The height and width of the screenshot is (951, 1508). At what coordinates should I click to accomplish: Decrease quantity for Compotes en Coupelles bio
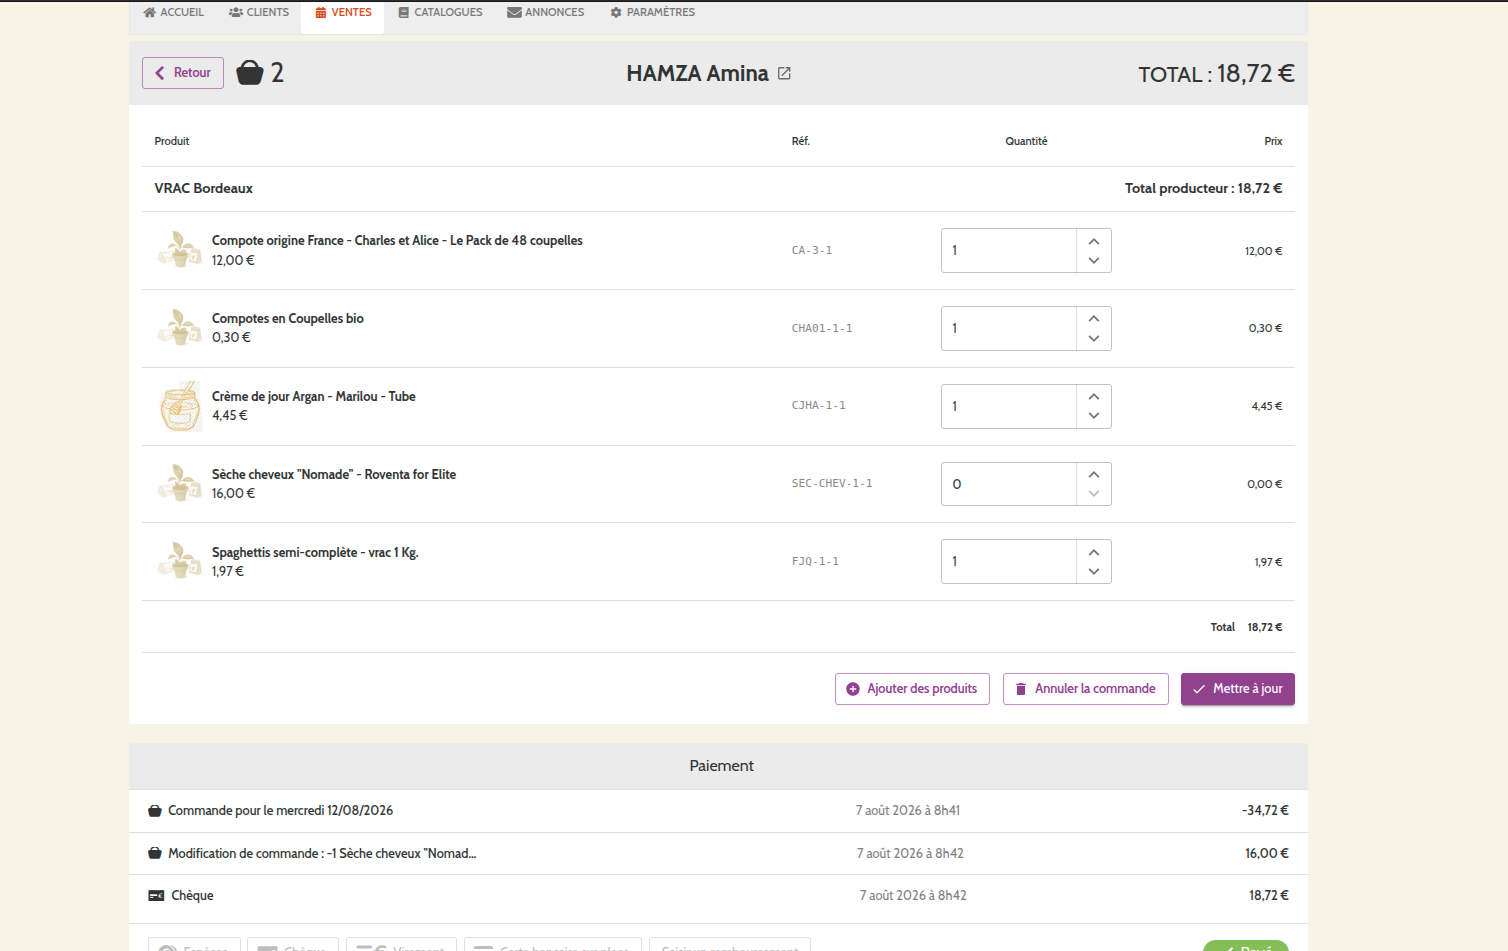tap(1094, 339)
